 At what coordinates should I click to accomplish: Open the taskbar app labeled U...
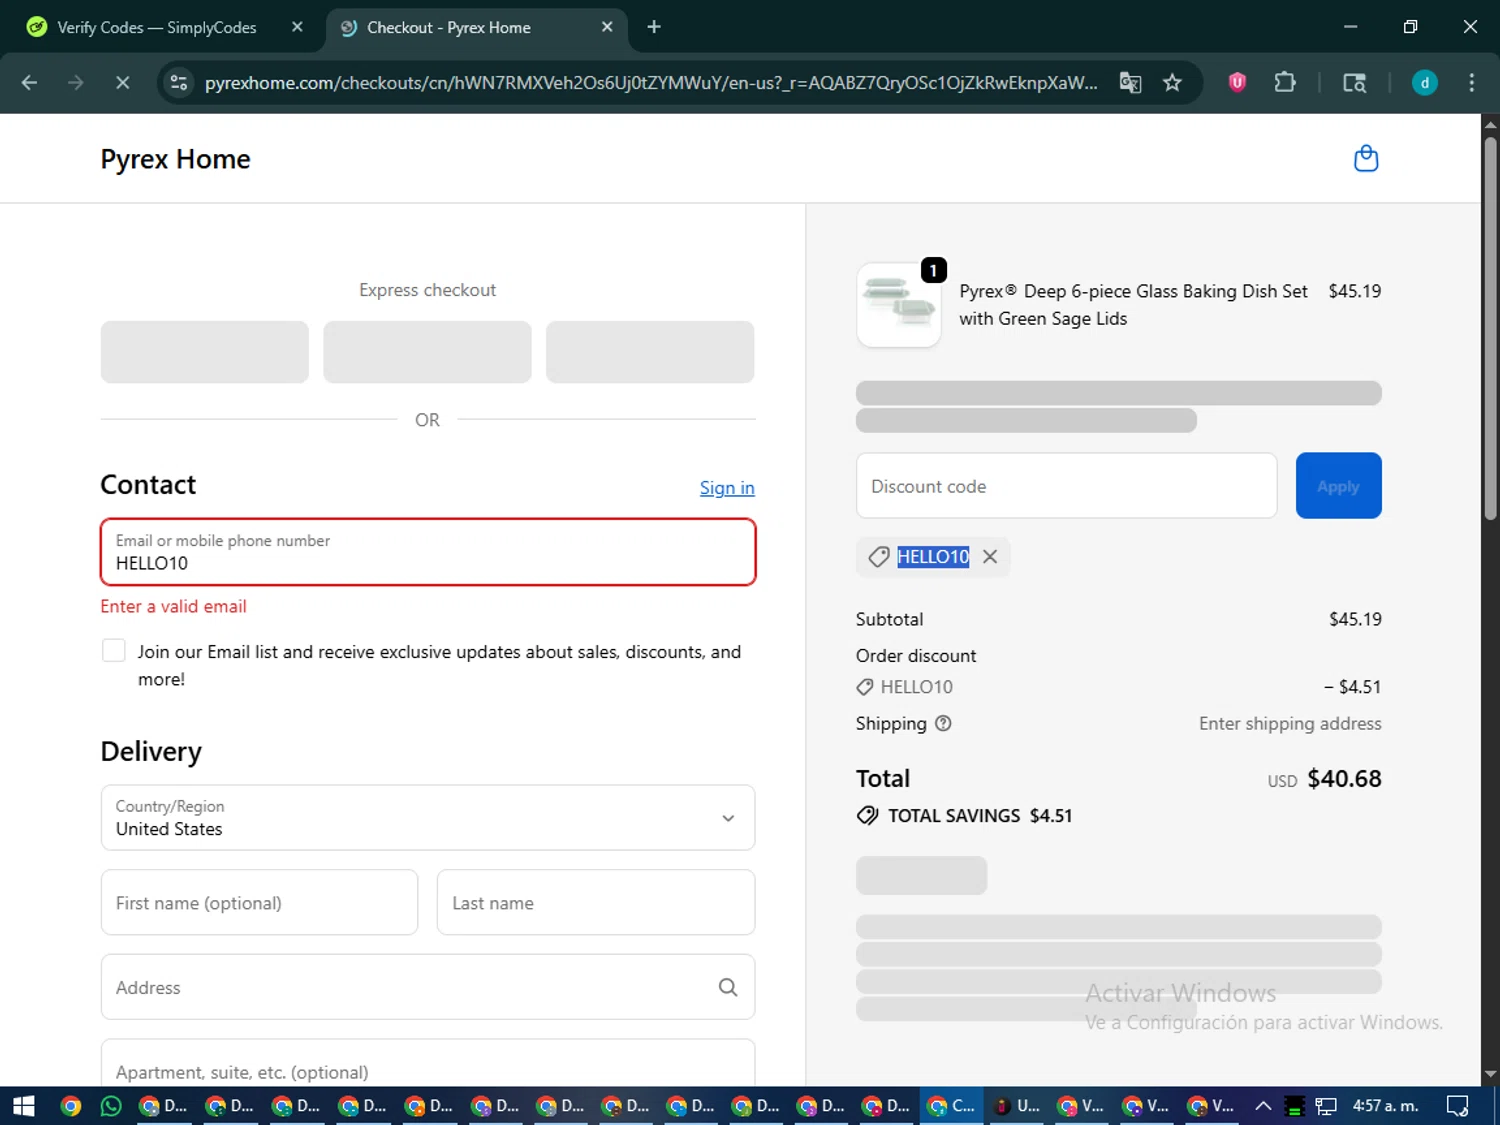click(1017, 1106)
